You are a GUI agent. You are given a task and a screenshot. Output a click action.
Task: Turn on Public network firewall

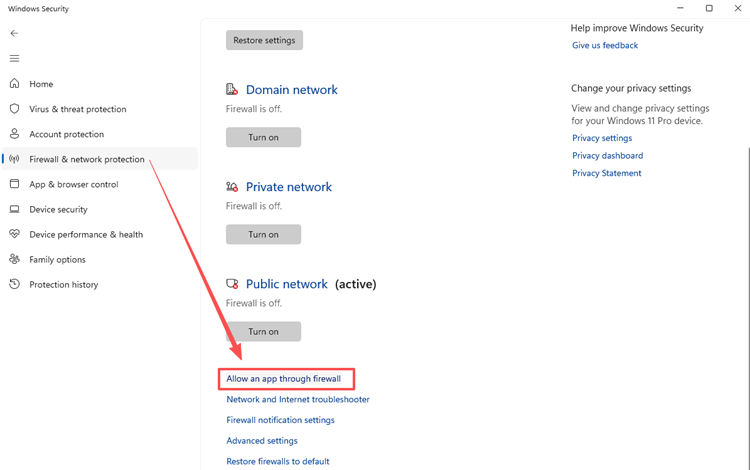263,331
